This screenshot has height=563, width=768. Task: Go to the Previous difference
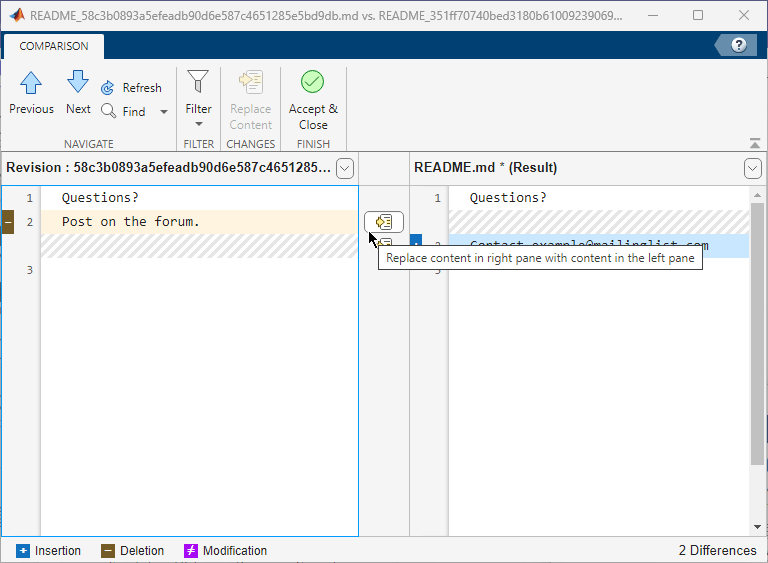tap(31, 83)
